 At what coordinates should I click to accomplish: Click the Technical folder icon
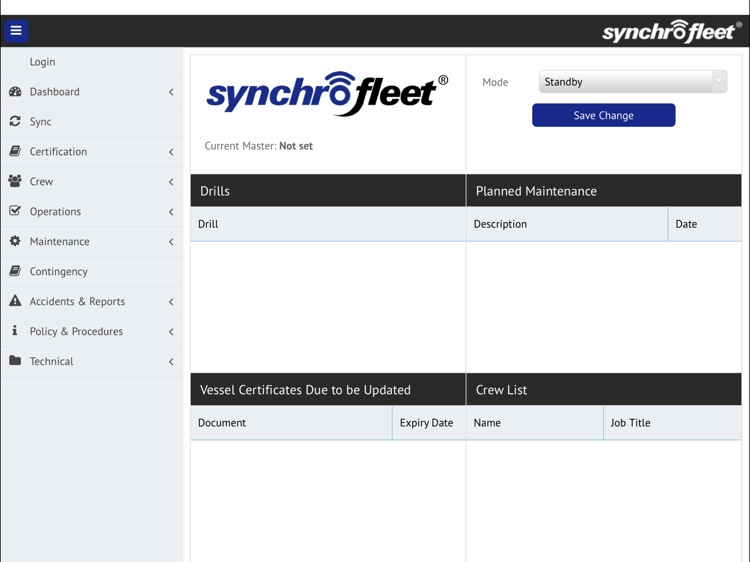click(x=15, y=361)
